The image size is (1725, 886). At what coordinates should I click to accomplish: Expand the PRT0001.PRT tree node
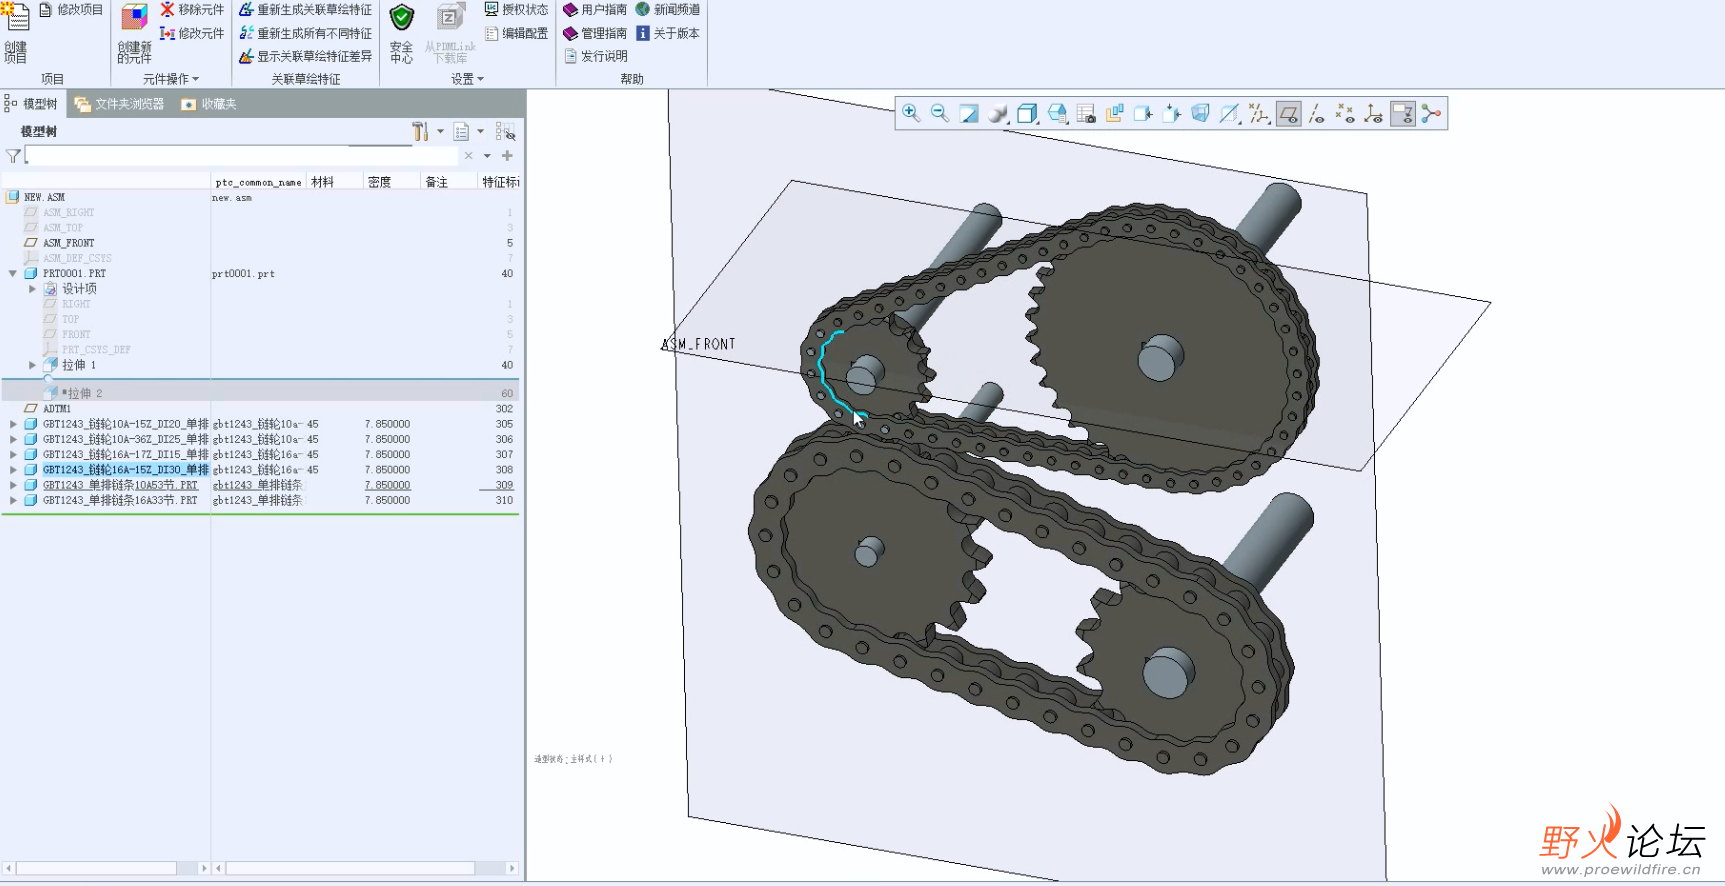coord(13,273)
